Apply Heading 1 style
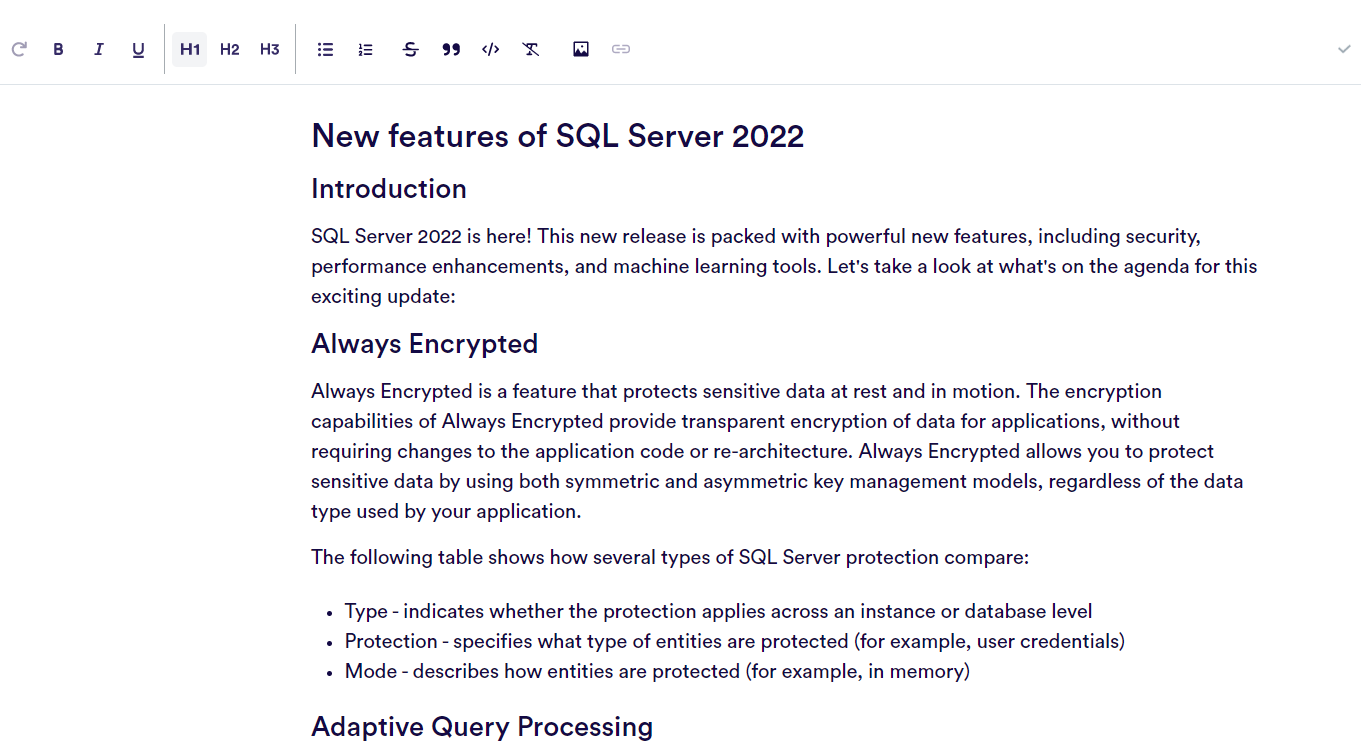Viewport: 1361px width, 742px height. (190, 49)
